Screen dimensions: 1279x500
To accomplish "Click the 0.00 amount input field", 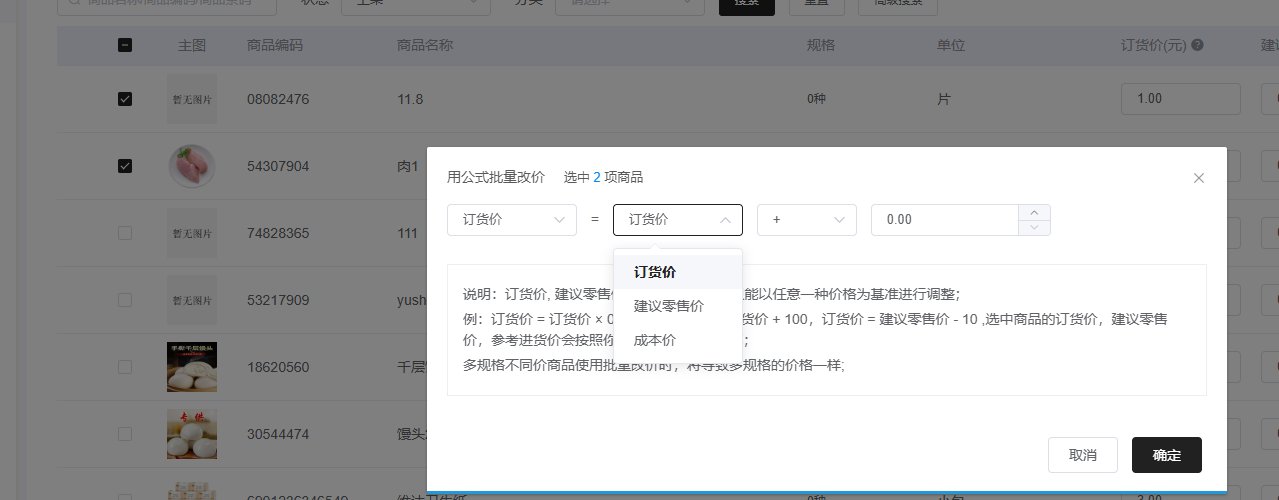I will click(943, 220).
